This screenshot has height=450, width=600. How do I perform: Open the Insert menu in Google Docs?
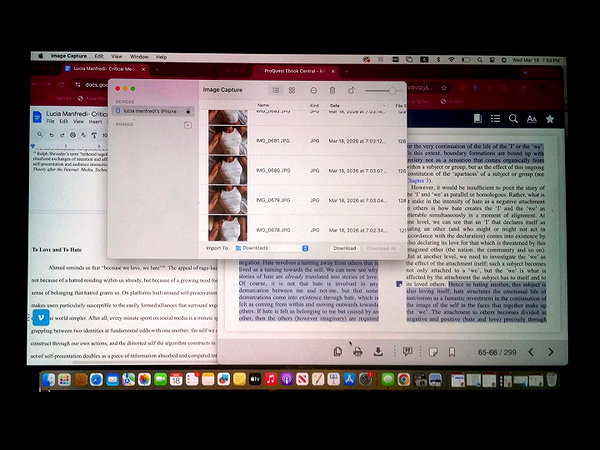point(95,122)
